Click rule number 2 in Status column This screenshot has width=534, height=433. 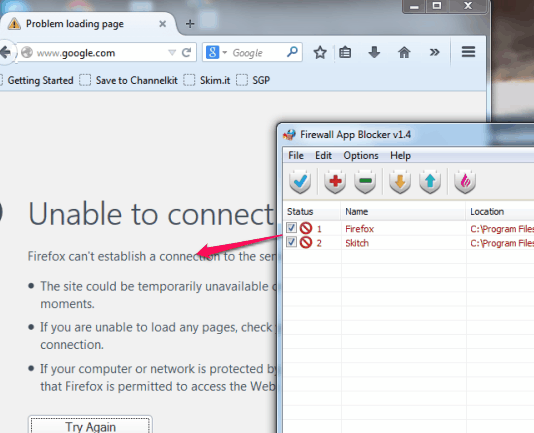(319, 243)
